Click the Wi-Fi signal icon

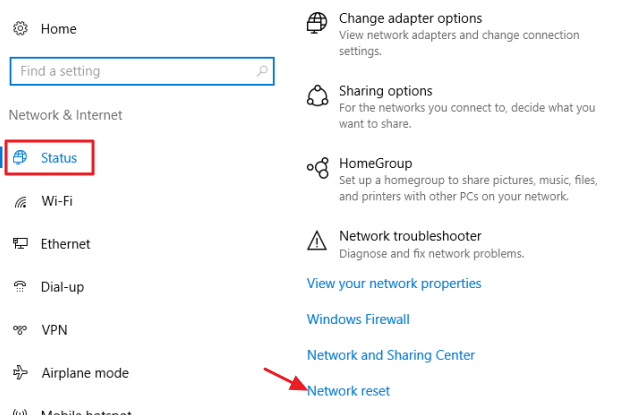click(20, 201)
